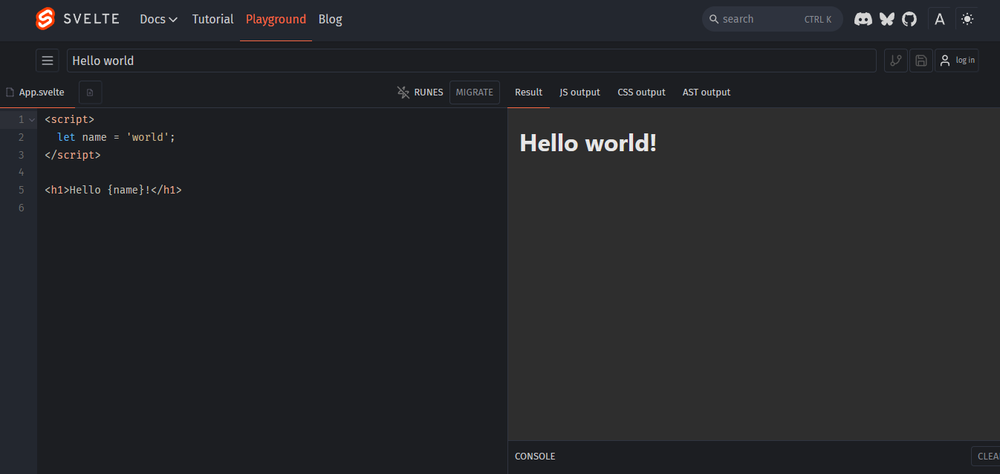Click the user icon beside log in
Screen dimensions: 1000x474
click(945, 61)
